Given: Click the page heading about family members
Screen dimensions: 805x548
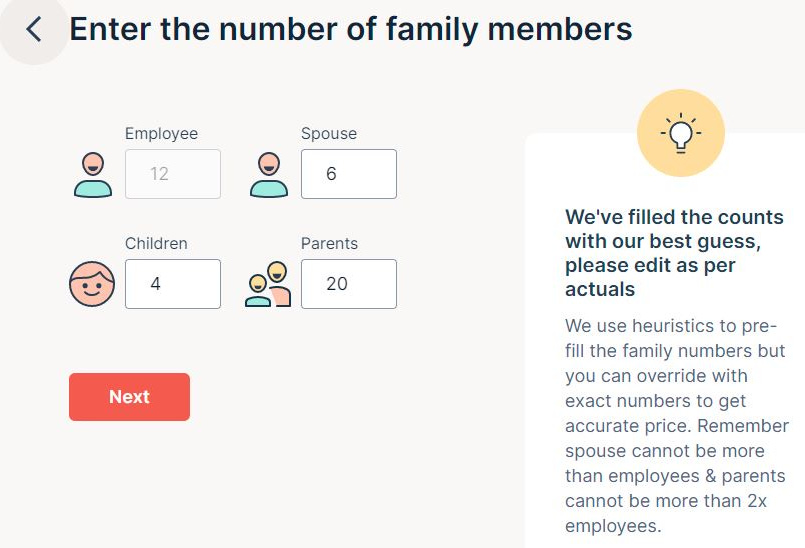Looking at the screenshot, I should 351,29.
